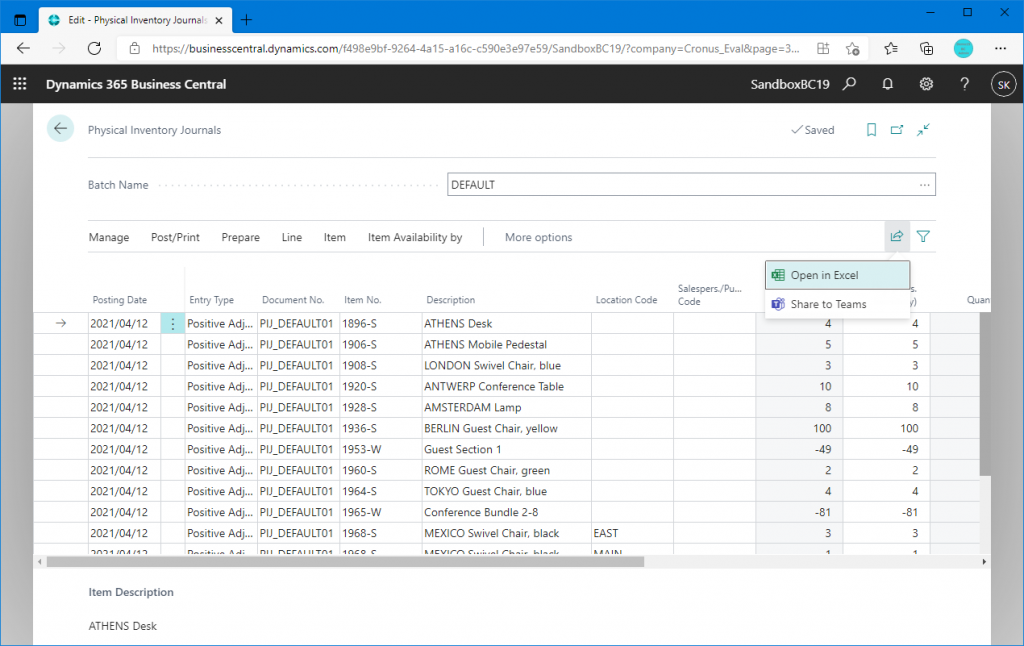The height and width of the screenshot is (646, 1024).
Task: Click the Teams icon in share menu
Action: 778,304
